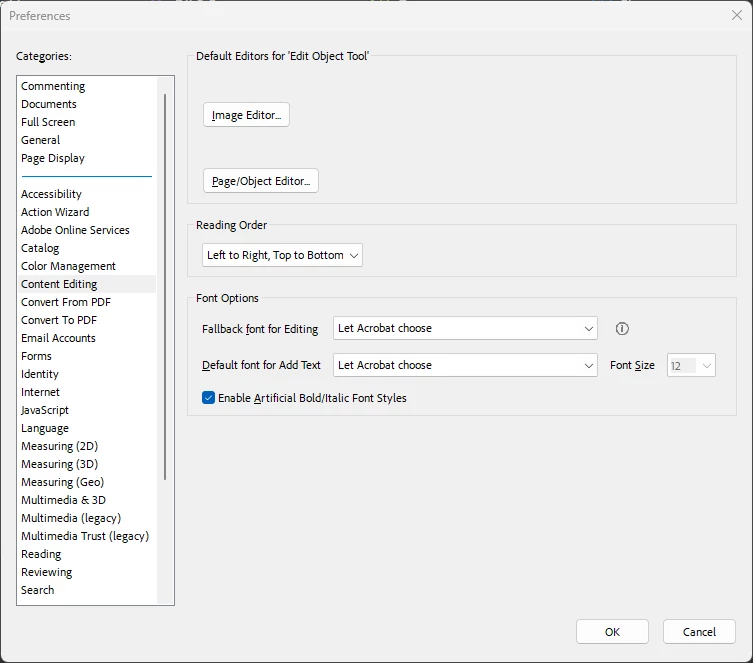Select the Content Editing category
Viewport: 753px width, 663px height.
point(87,284)
